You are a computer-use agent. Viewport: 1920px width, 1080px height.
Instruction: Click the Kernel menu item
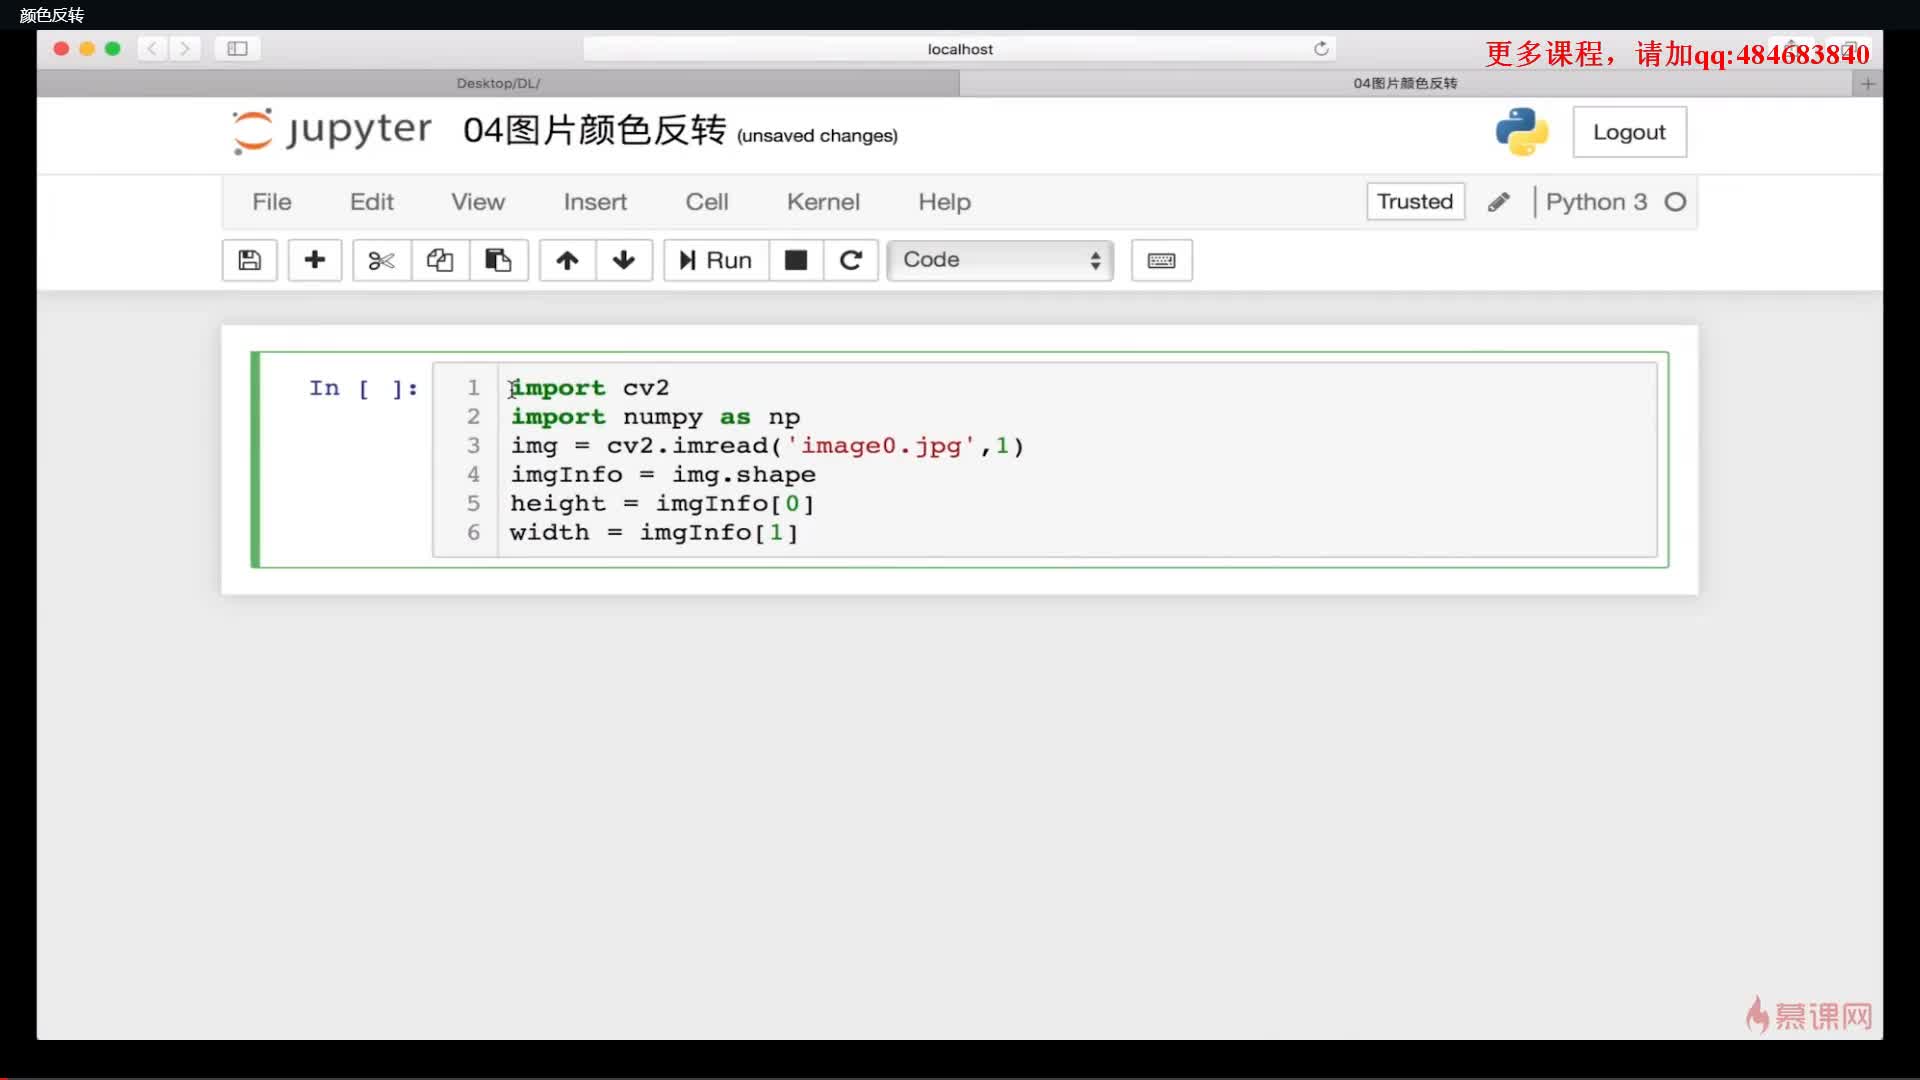point(823,200)
